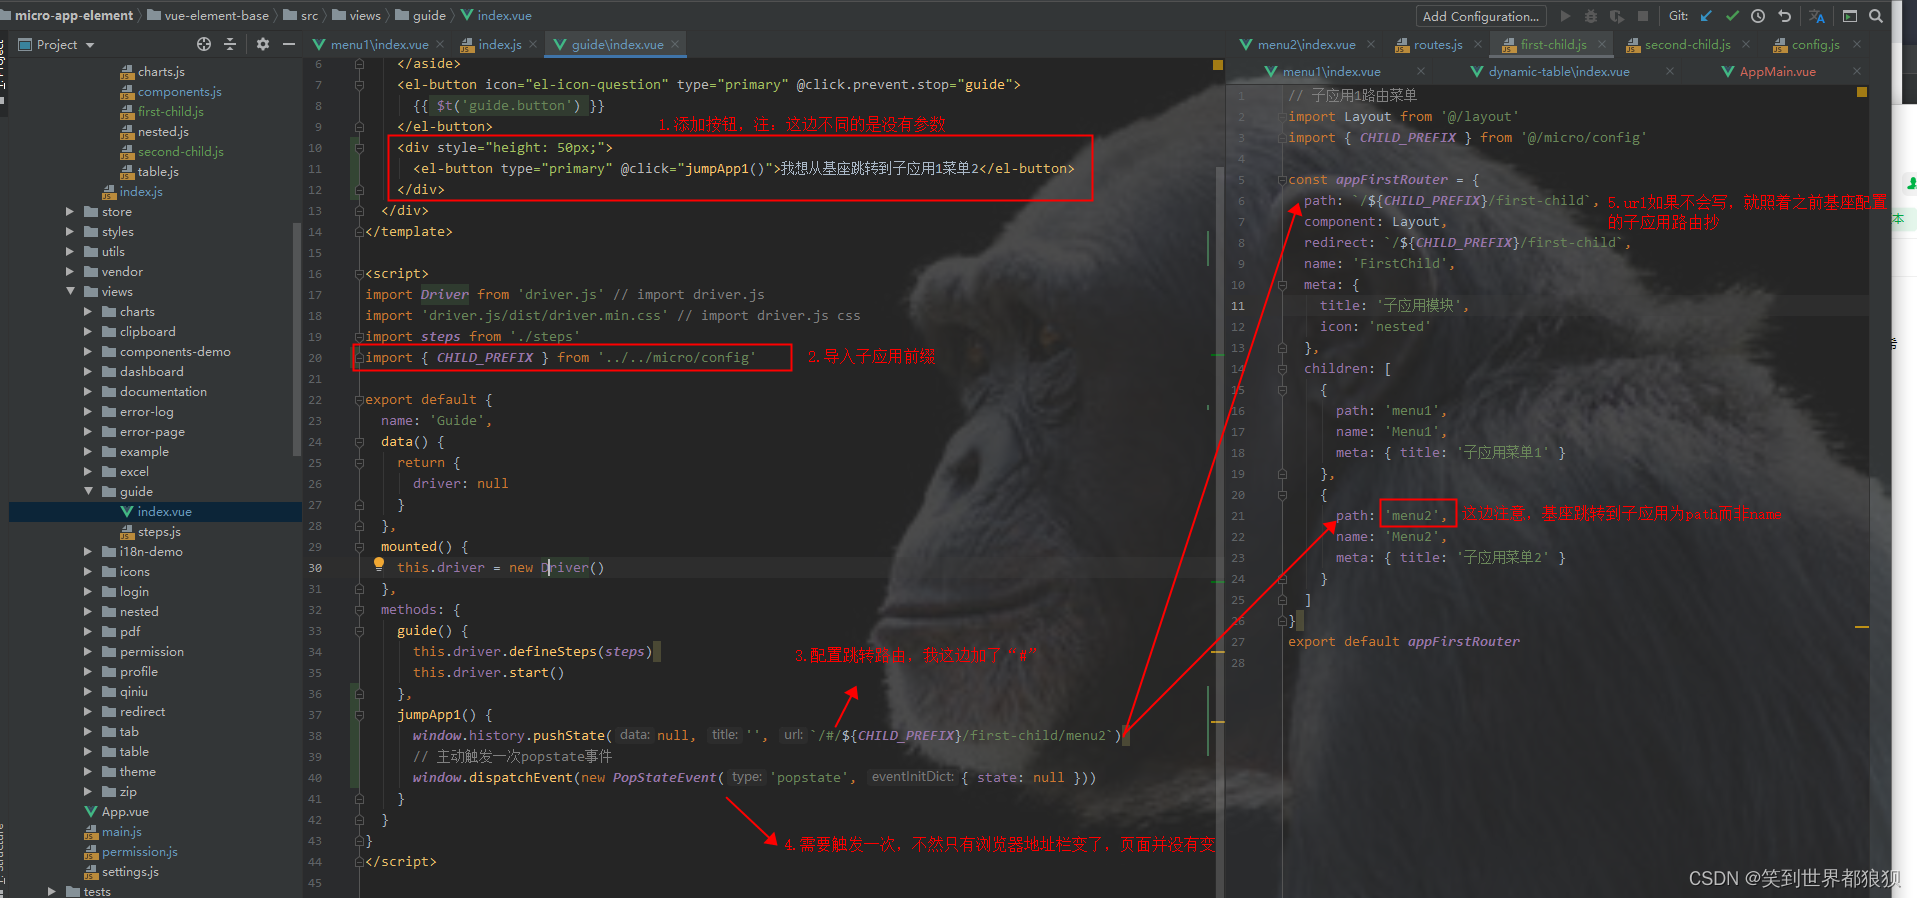Click the Add Configuration button
Image resolution: width=1917 pixels, height=898 pixels.
coord(1481,16)
